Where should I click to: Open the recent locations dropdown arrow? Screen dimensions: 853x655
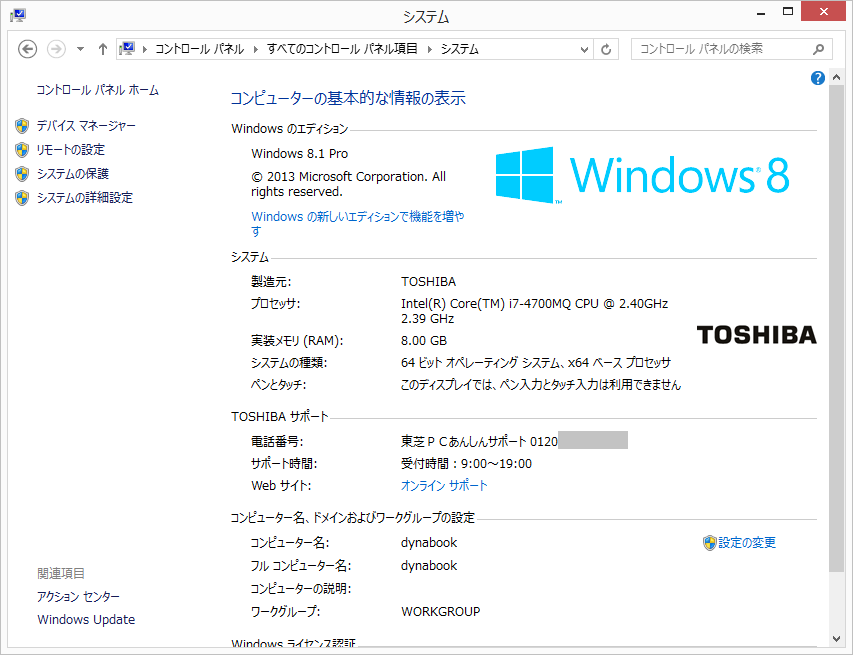(x=80, y=49)
